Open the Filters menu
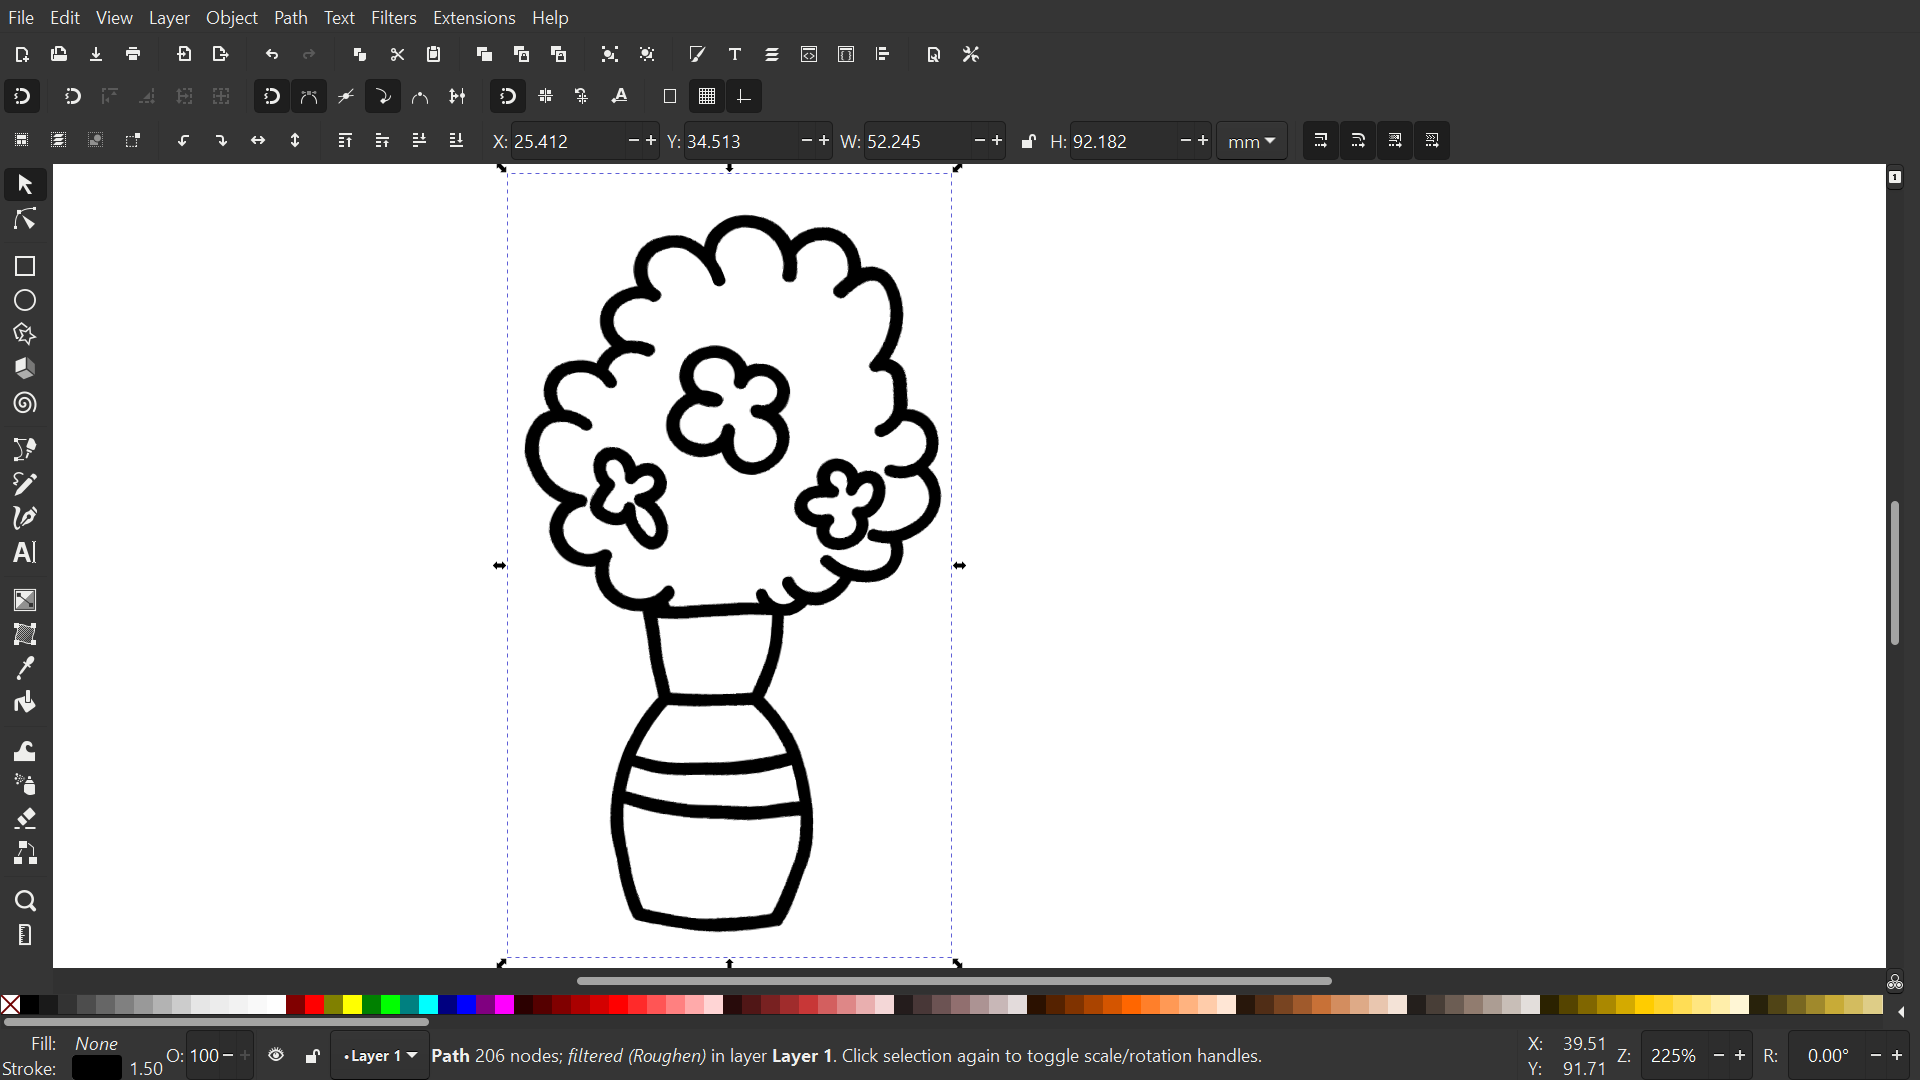 click(393, 18)
